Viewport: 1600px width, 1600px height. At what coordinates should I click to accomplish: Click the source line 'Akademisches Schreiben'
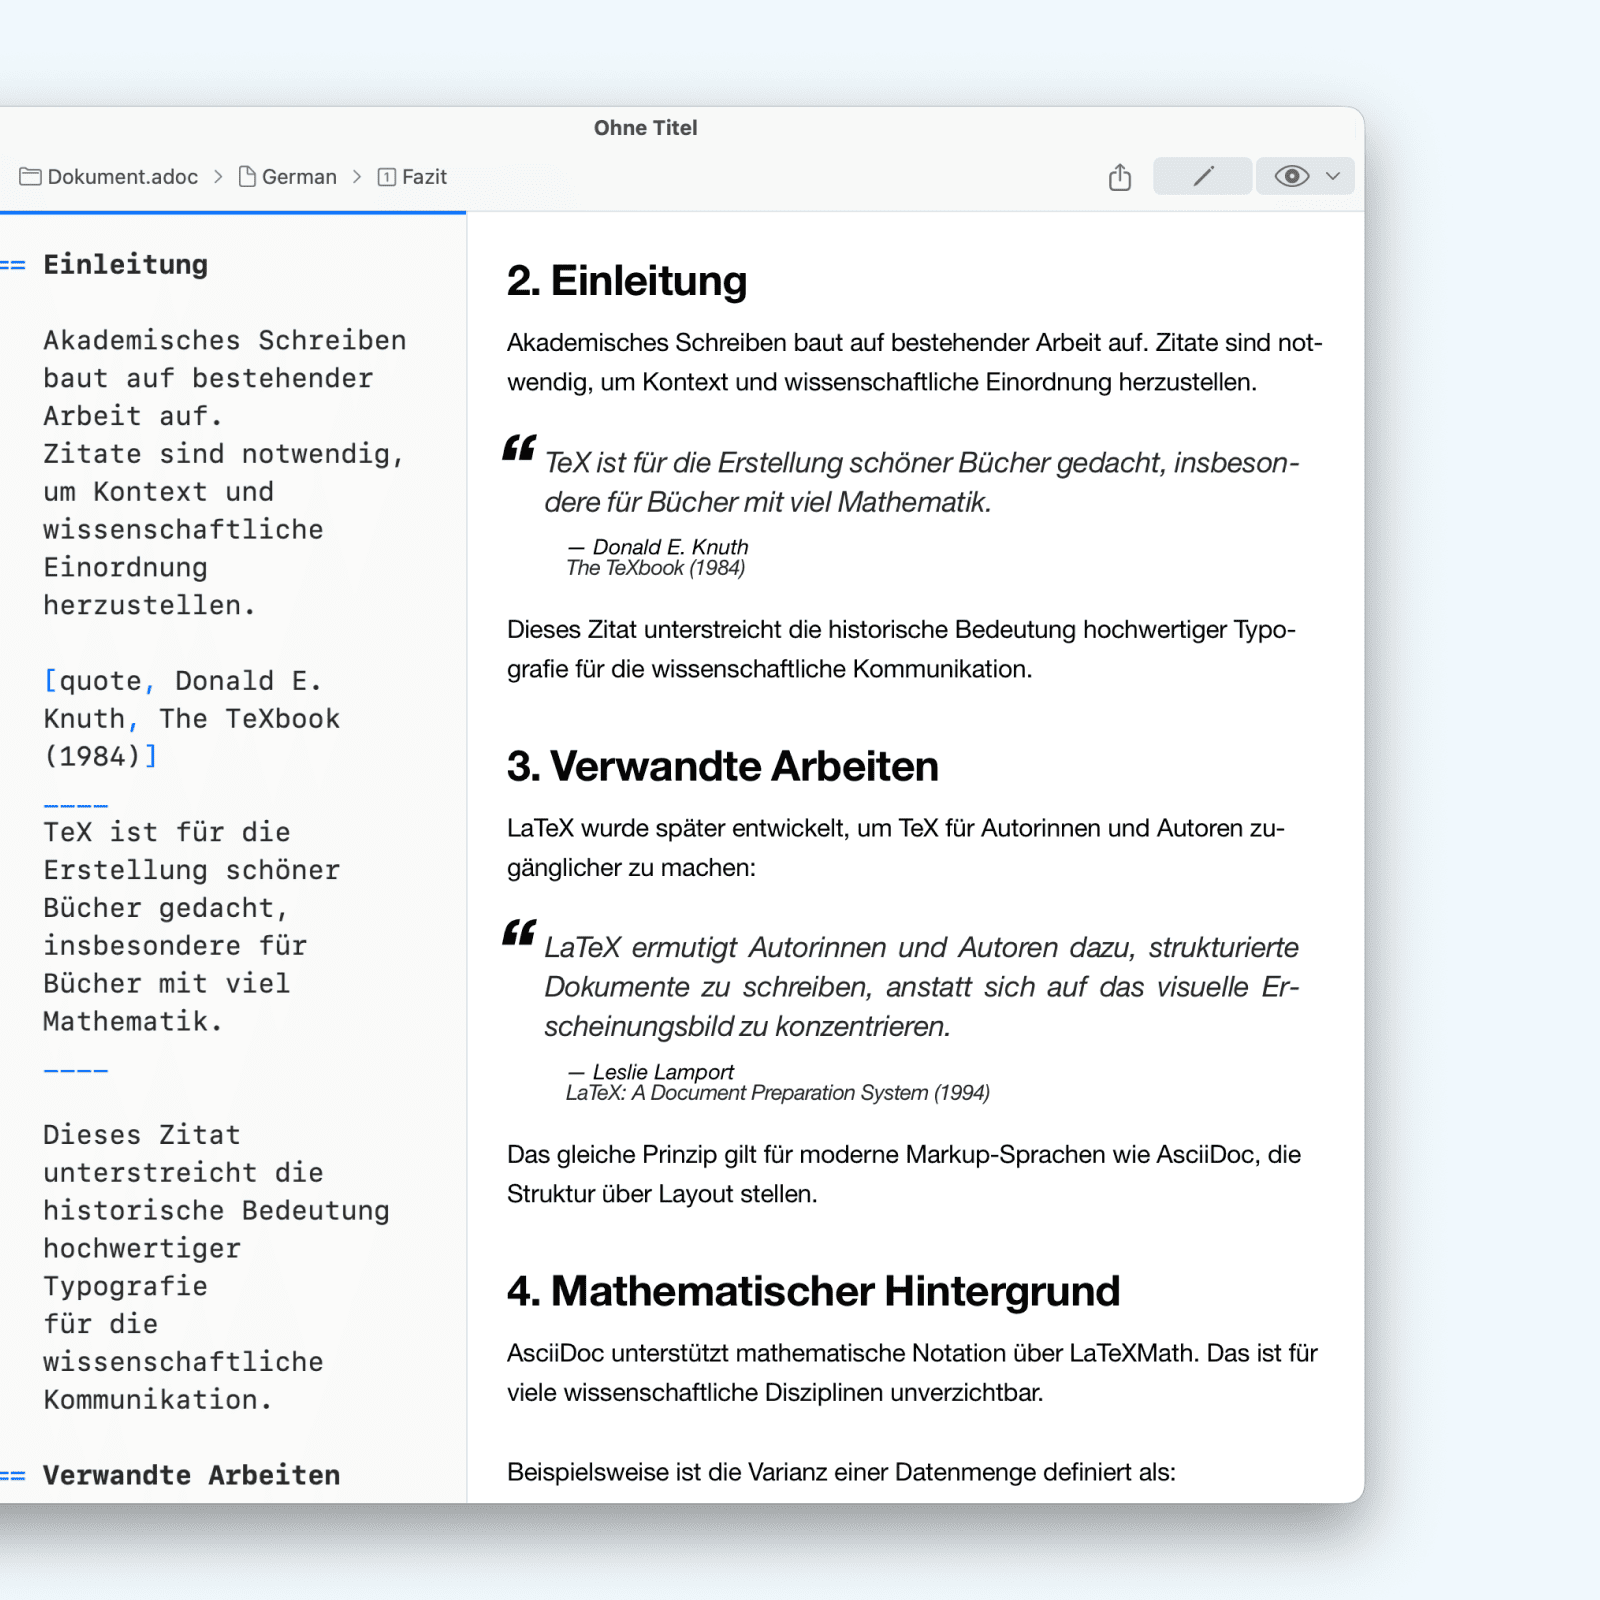[x=225, y=341]
